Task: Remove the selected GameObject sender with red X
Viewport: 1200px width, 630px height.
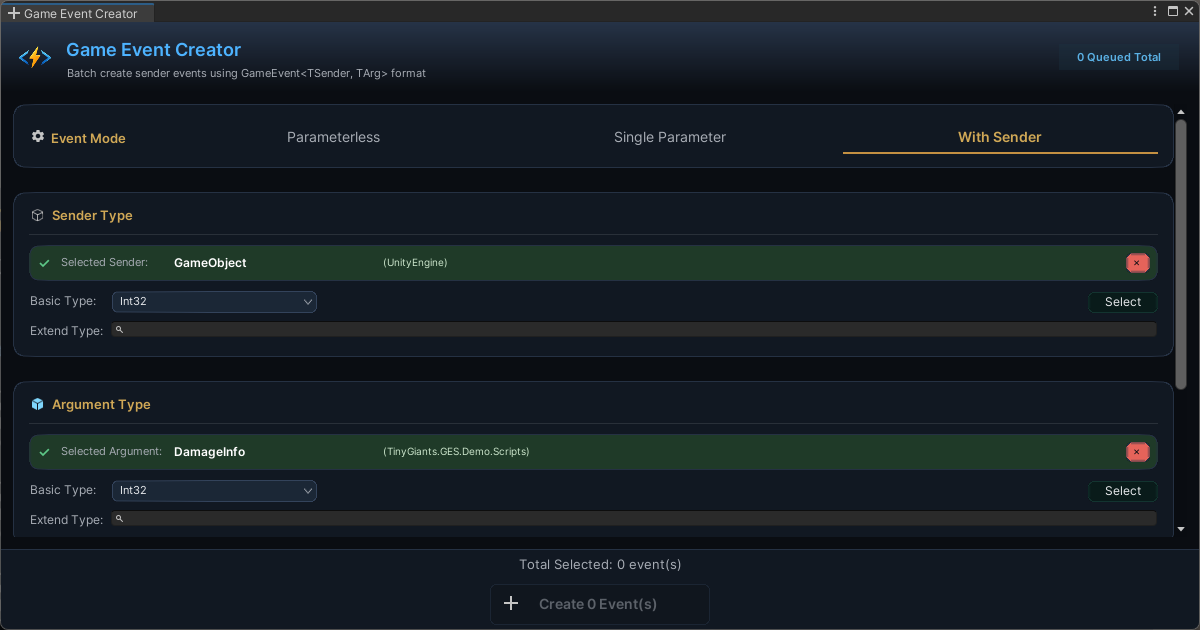Action: pos(1137,263)
